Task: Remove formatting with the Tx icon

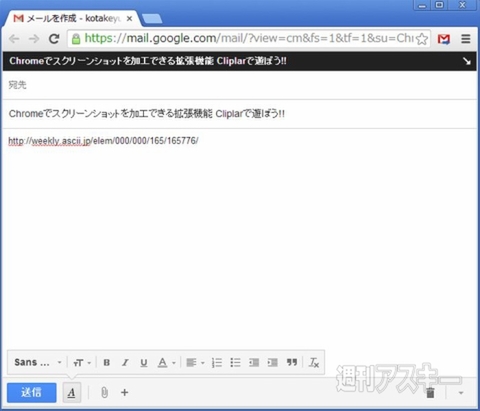Action: point(314,362)
